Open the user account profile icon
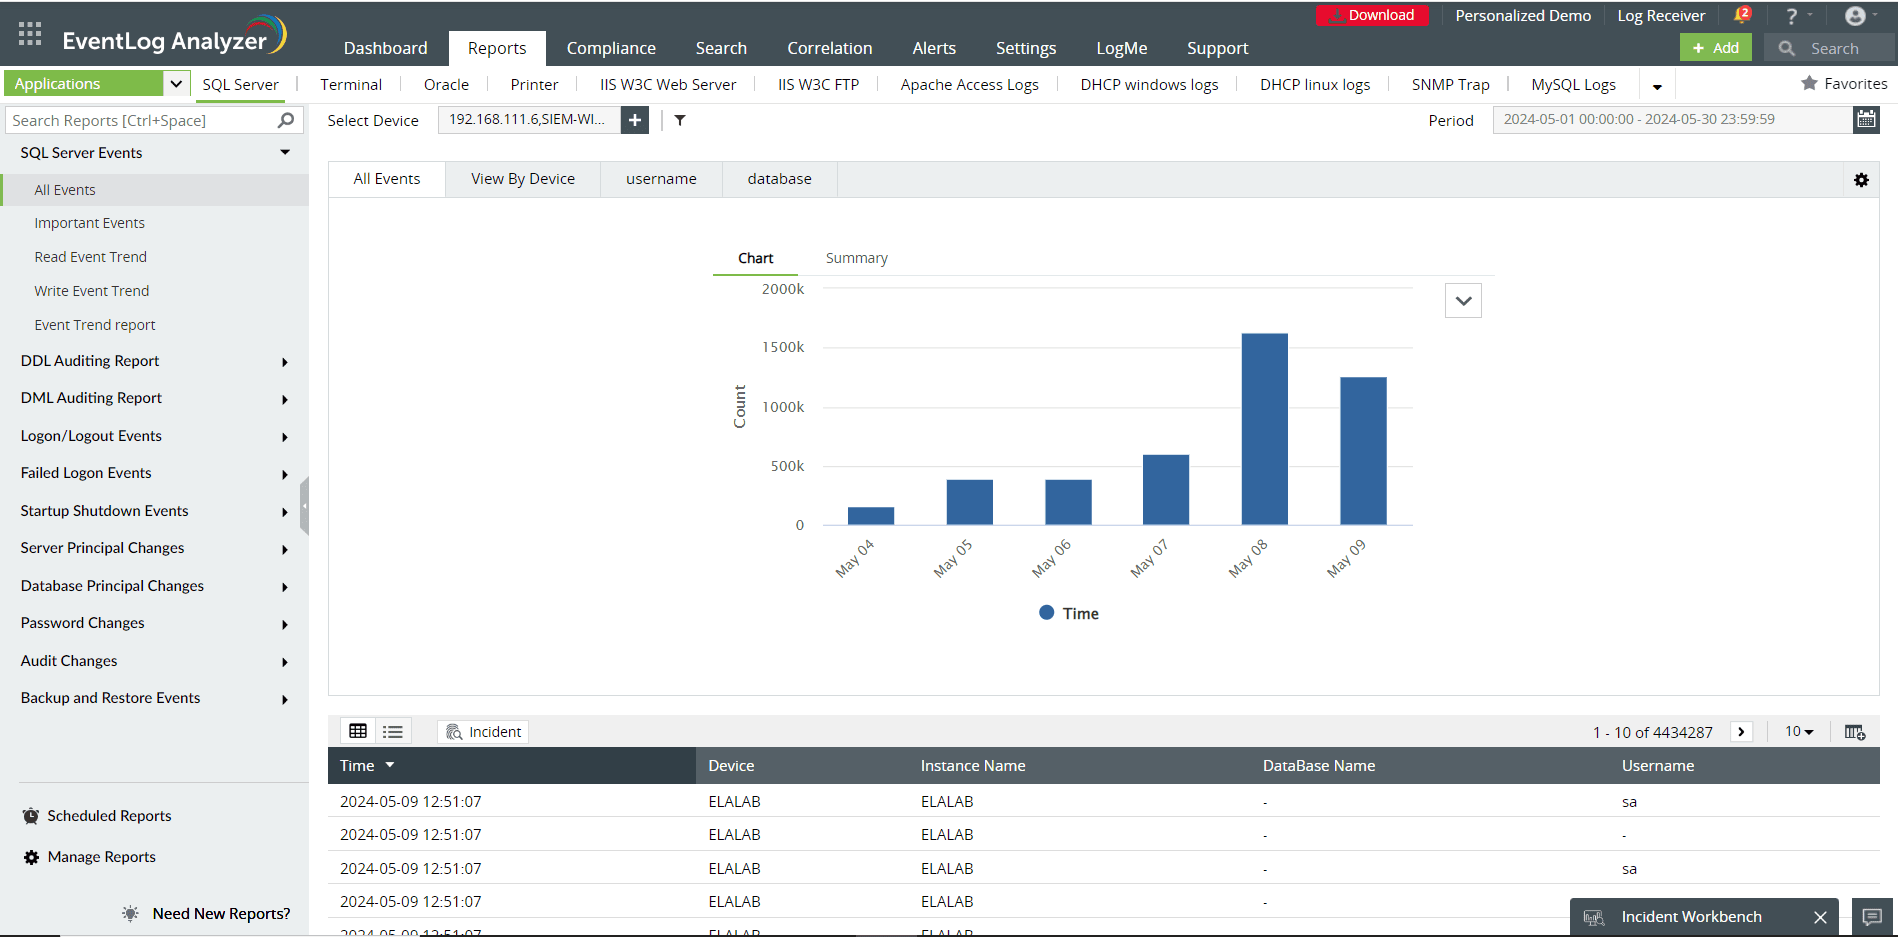The image size is (1898, 937). click(x=1854, y=15)
